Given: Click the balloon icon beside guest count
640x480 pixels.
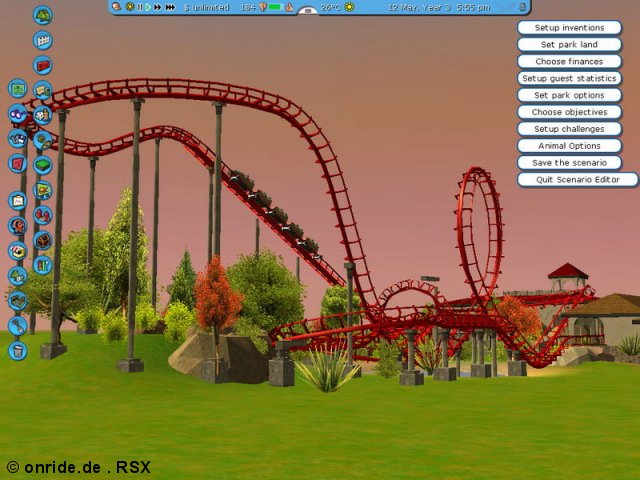Looking at the screenshot, I should (262, 7).
